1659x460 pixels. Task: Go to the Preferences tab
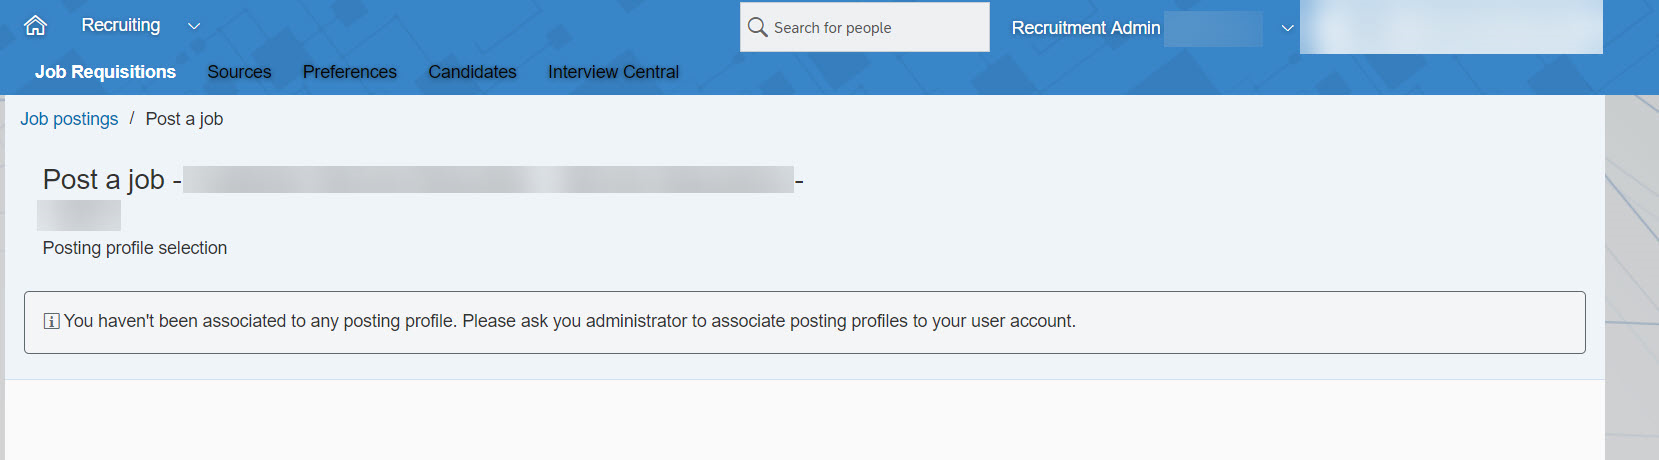point(350,72)
